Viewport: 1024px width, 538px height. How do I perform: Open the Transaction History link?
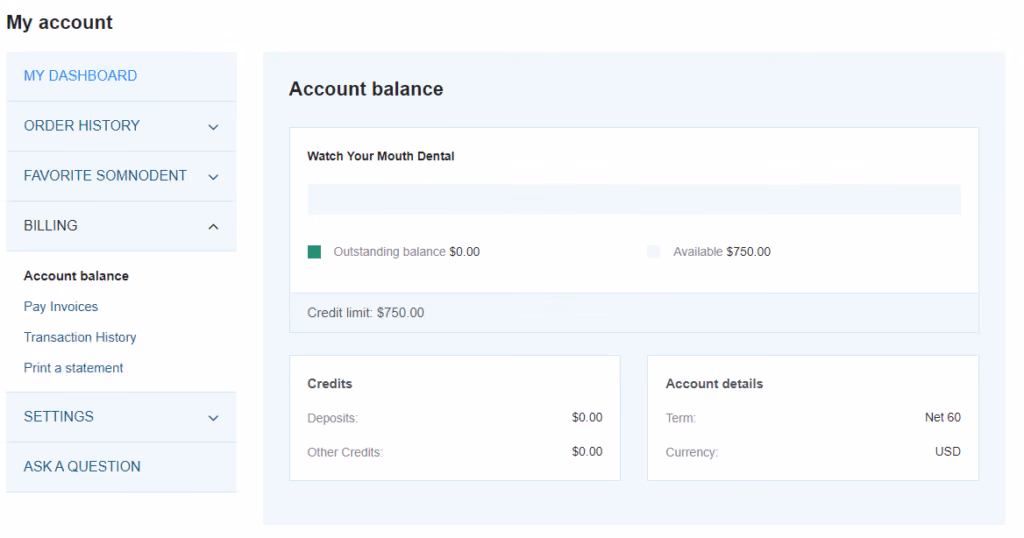(x=80, y=337)
